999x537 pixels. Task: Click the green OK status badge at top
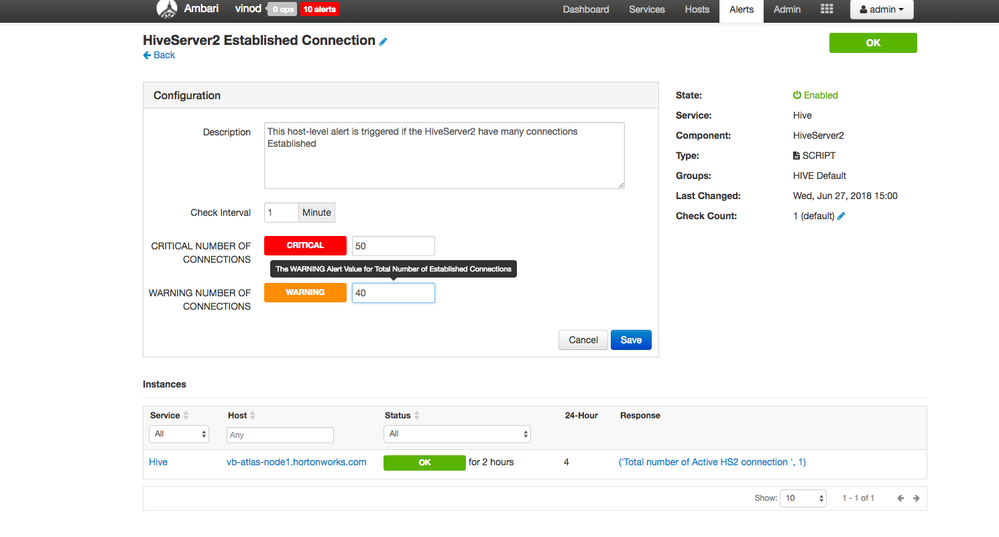click(873, 43)
